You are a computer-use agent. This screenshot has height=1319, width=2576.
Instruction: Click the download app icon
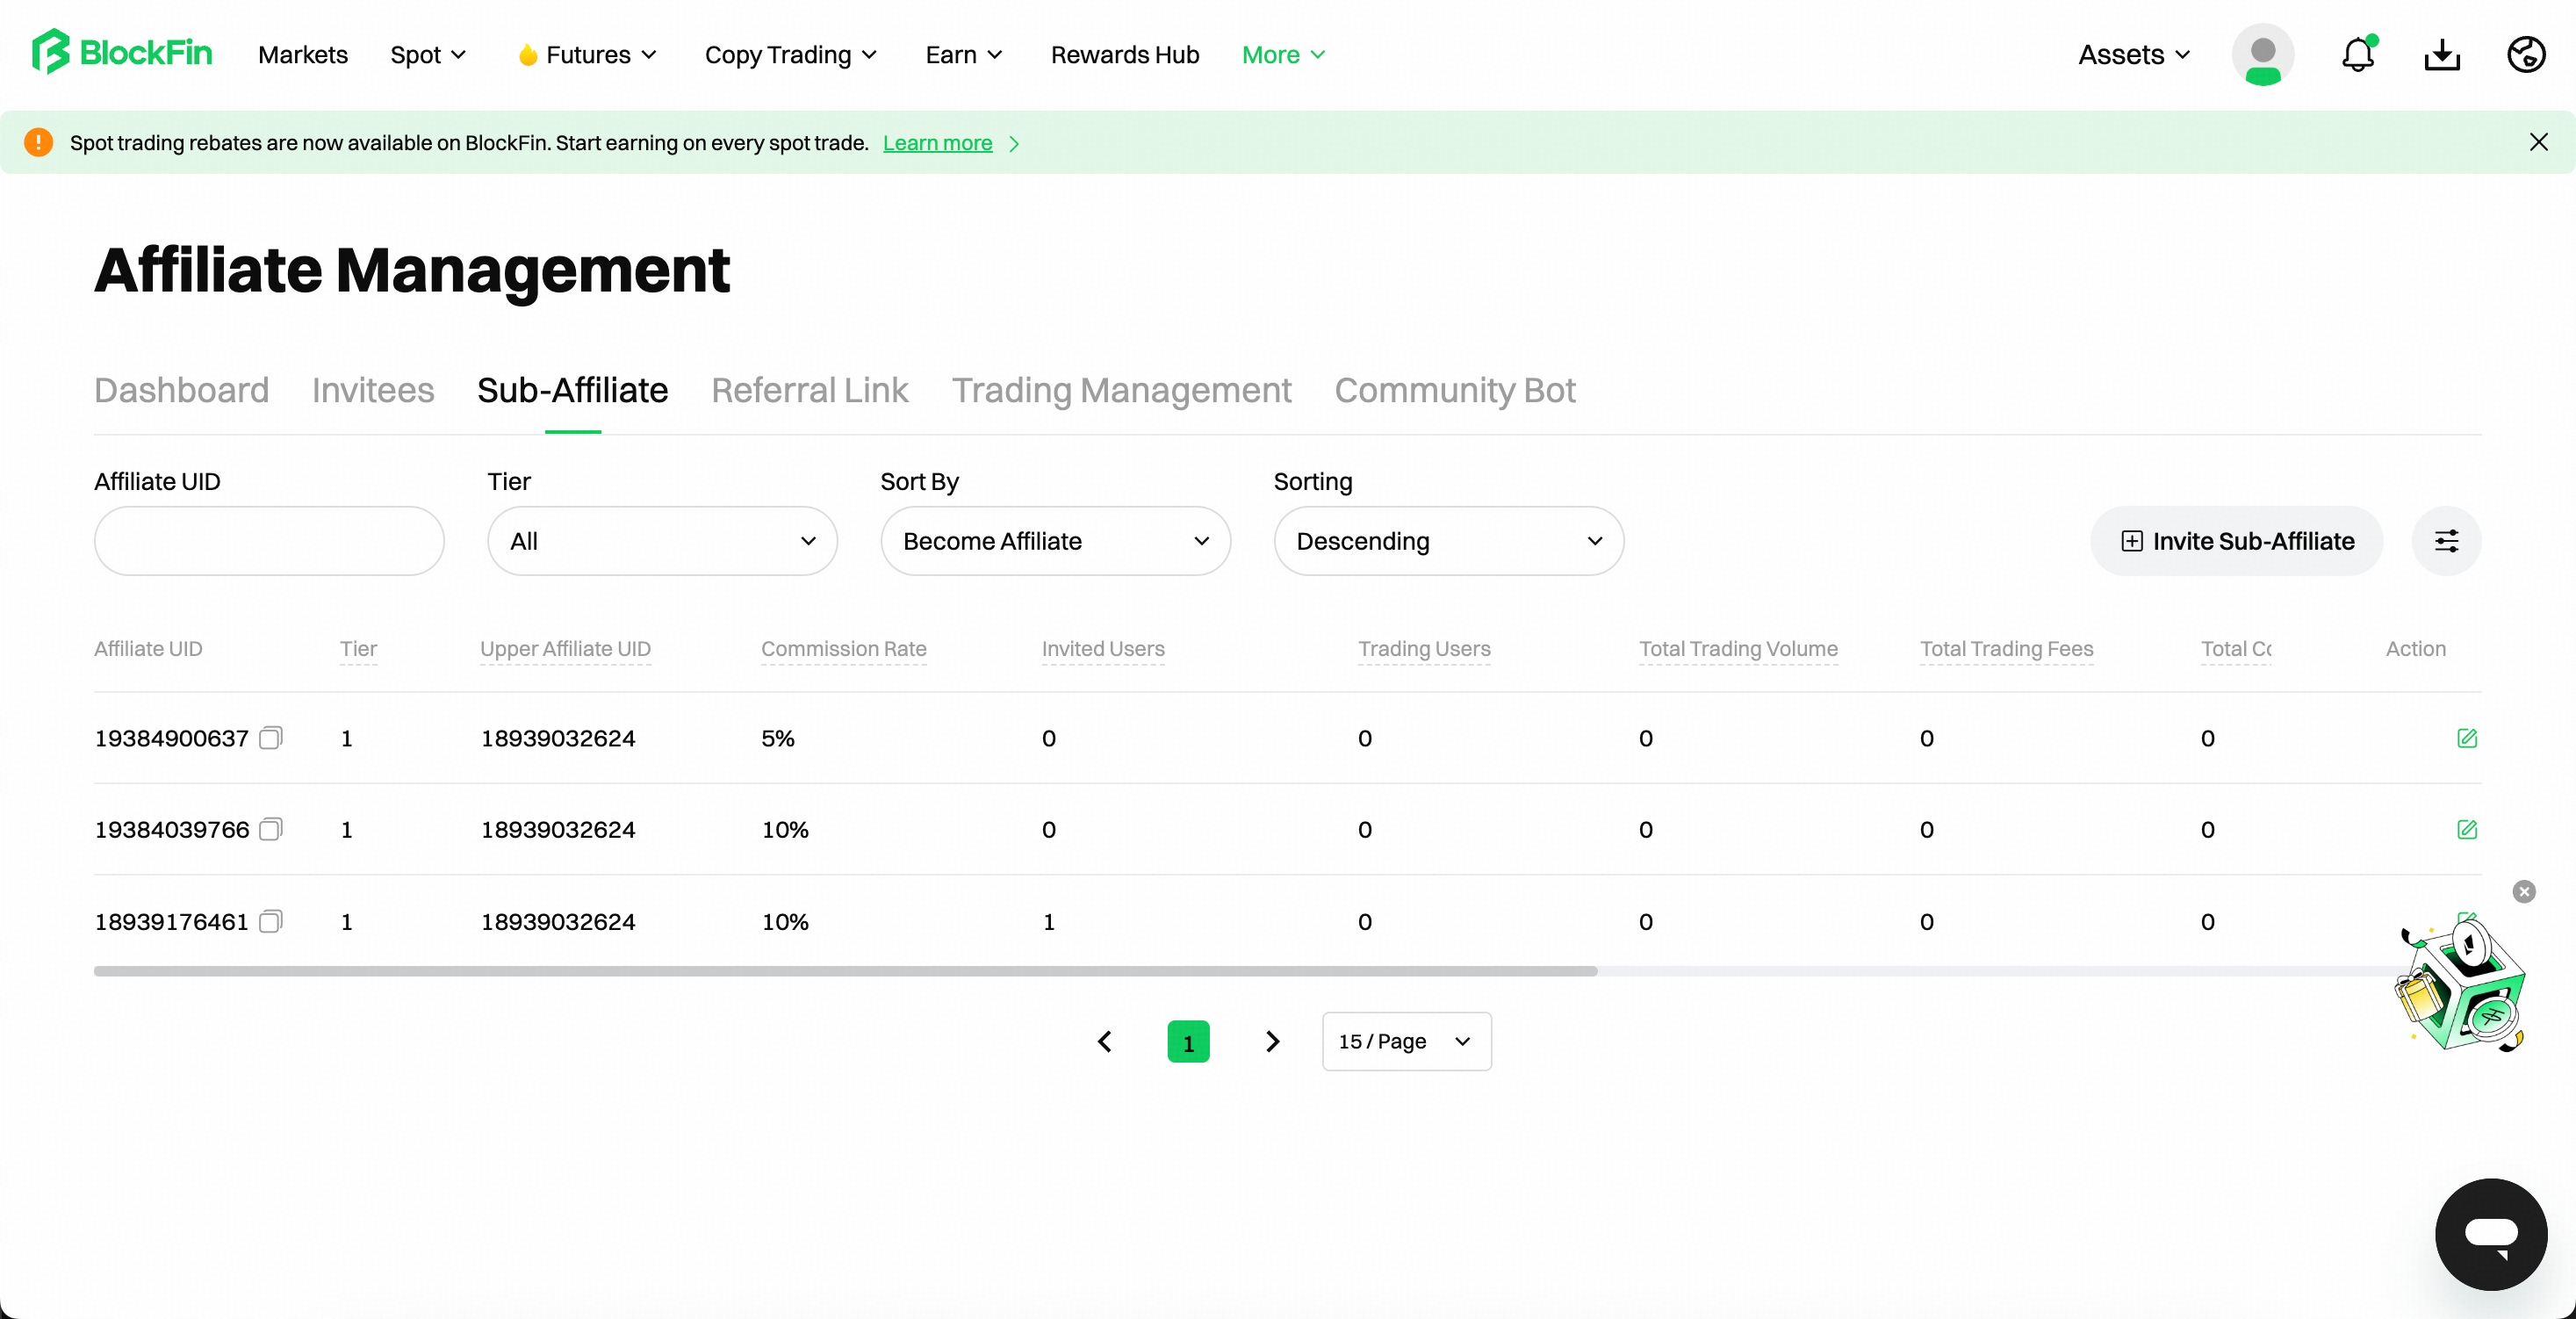(x=2441, y=54)
